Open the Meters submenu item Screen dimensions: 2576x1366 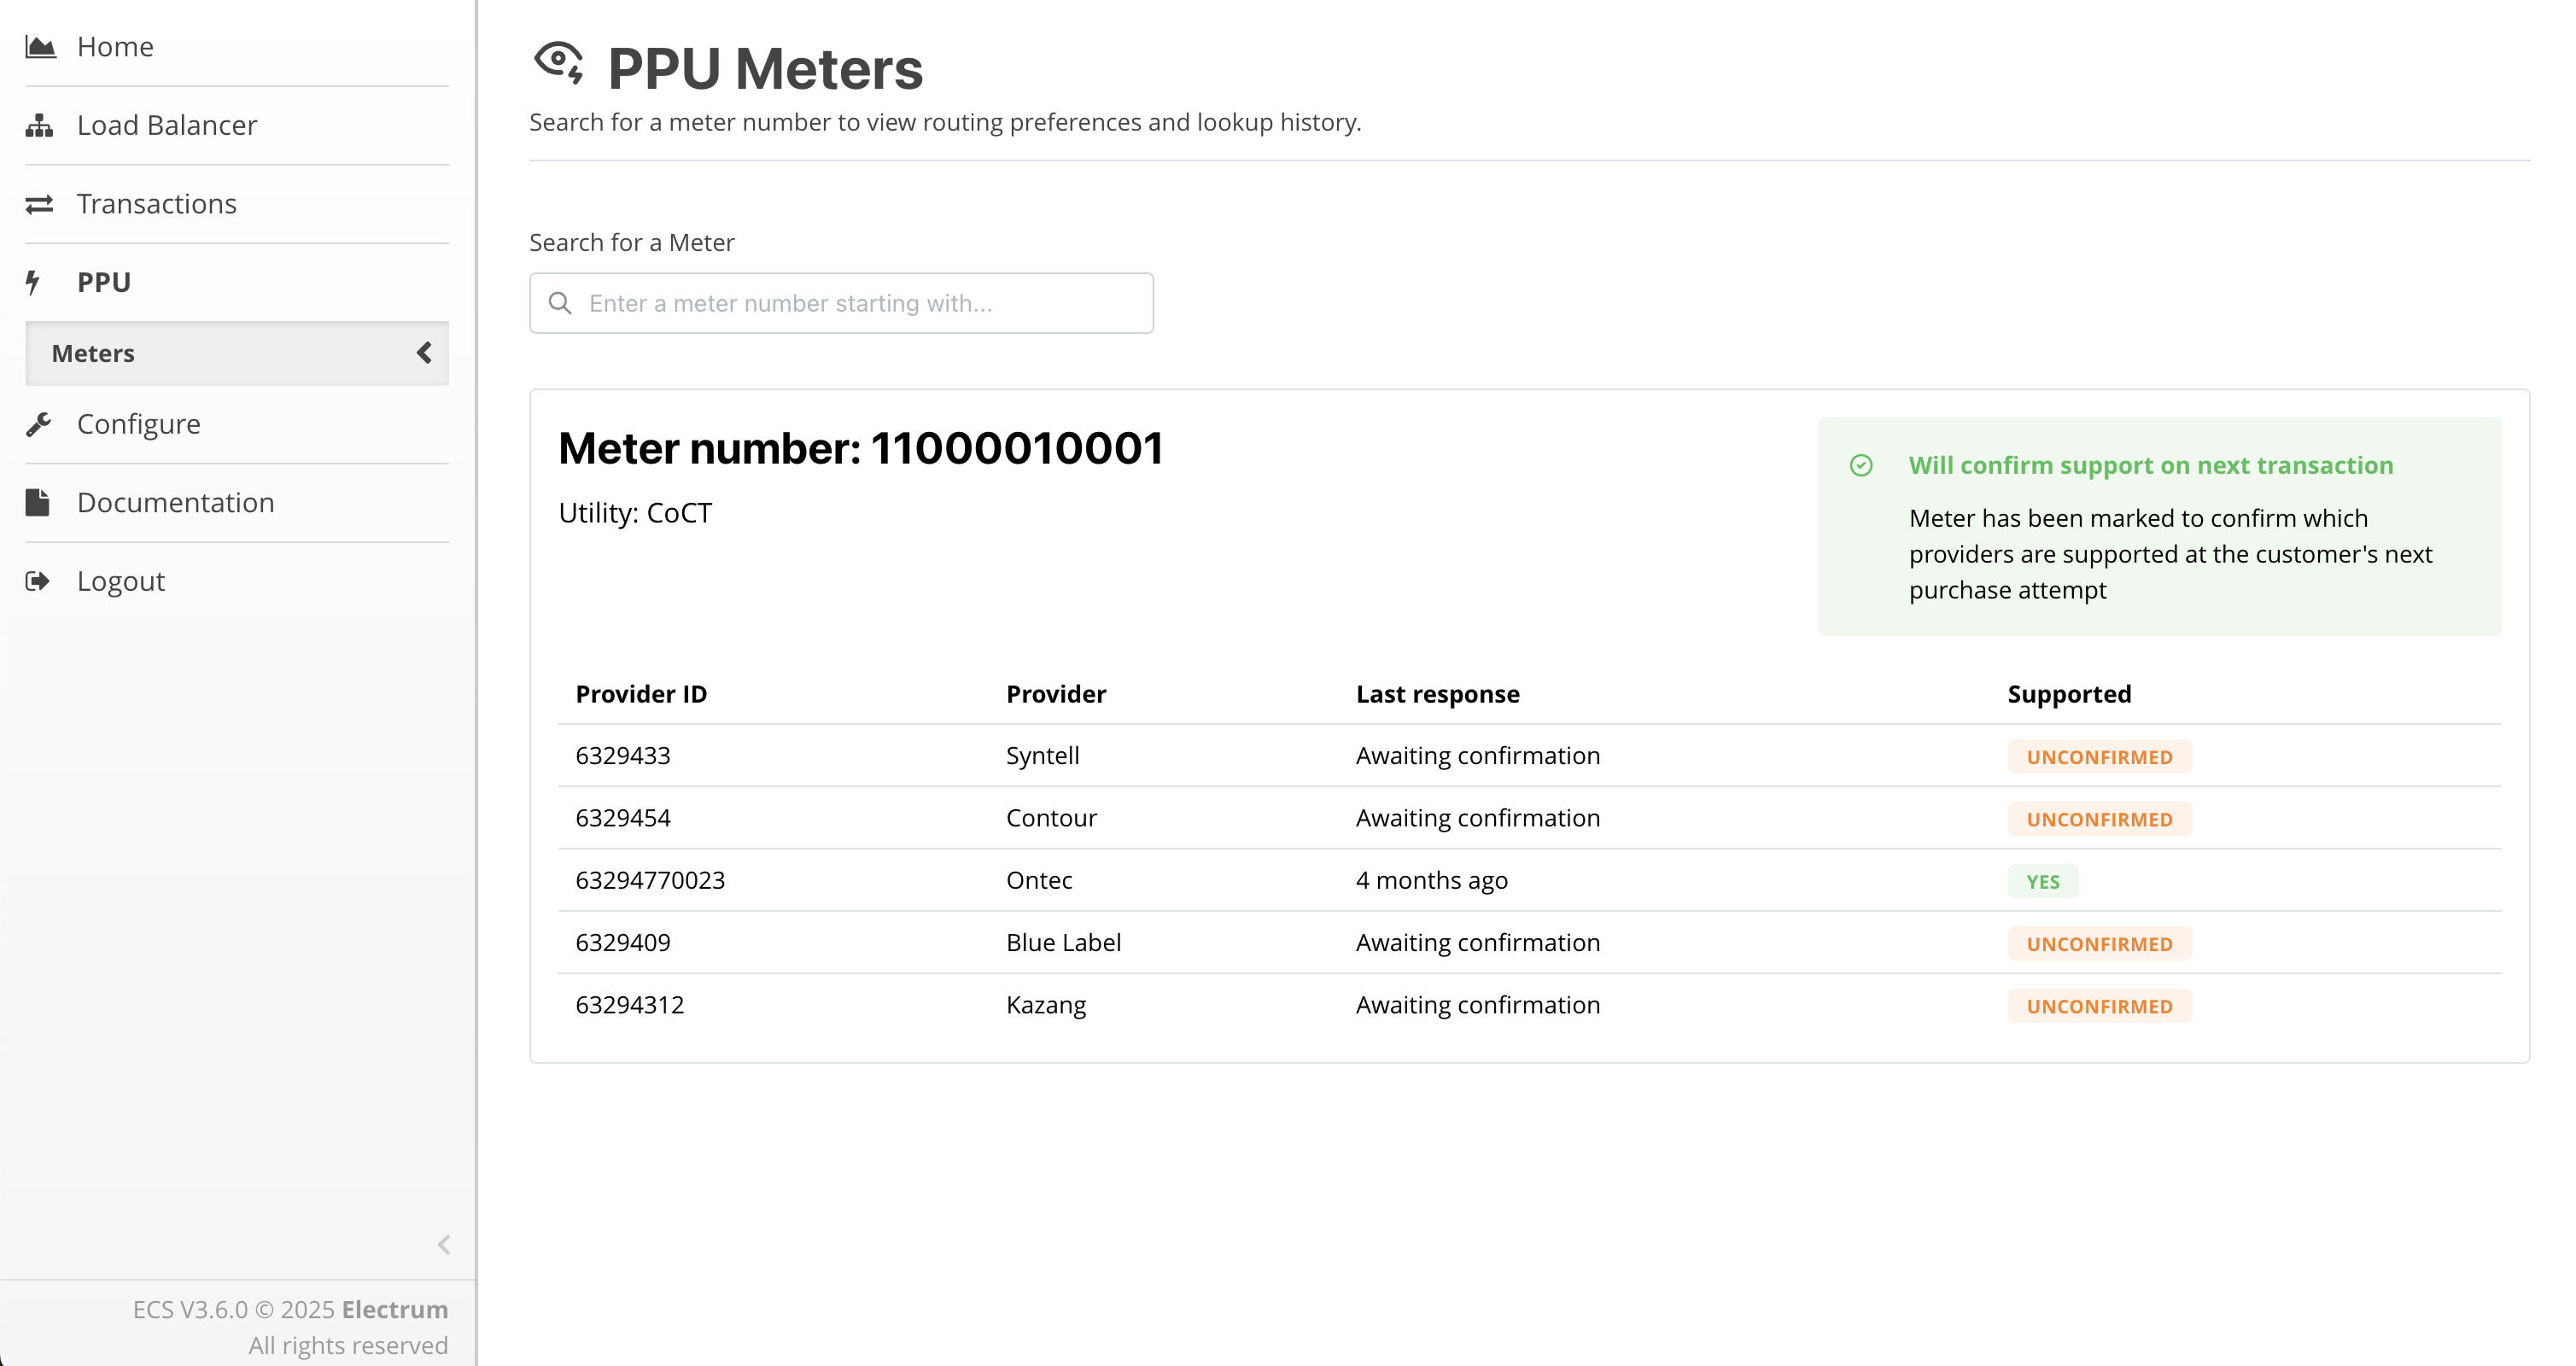93,353
